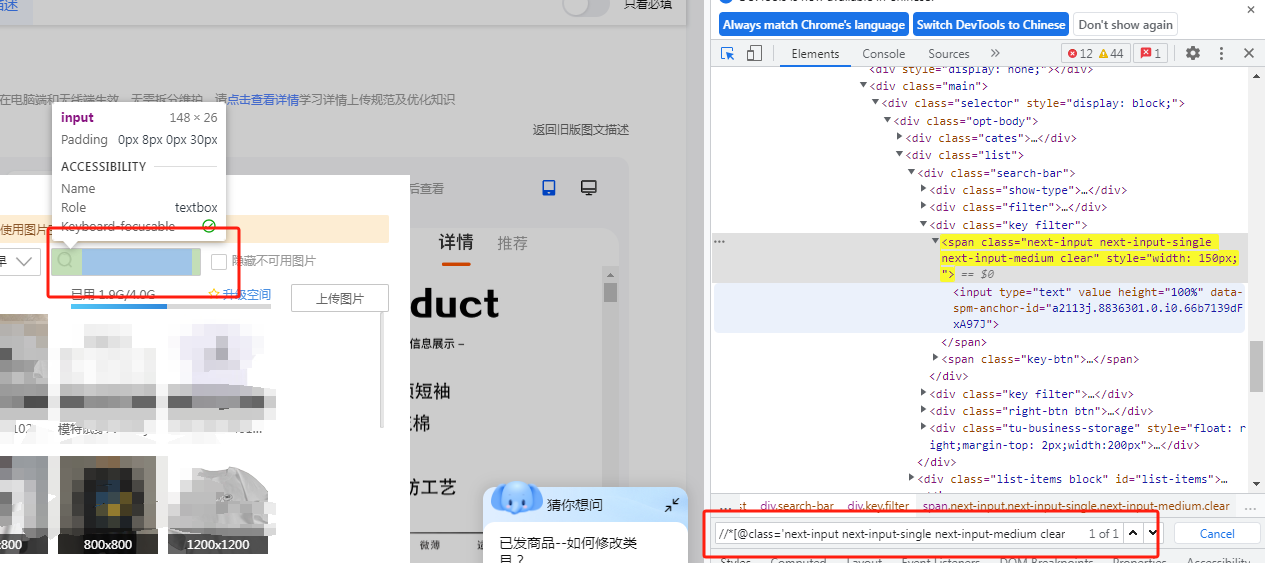Switch to mobile preview icon
This screenshot has width=1265, height=563.
point(549,188)
